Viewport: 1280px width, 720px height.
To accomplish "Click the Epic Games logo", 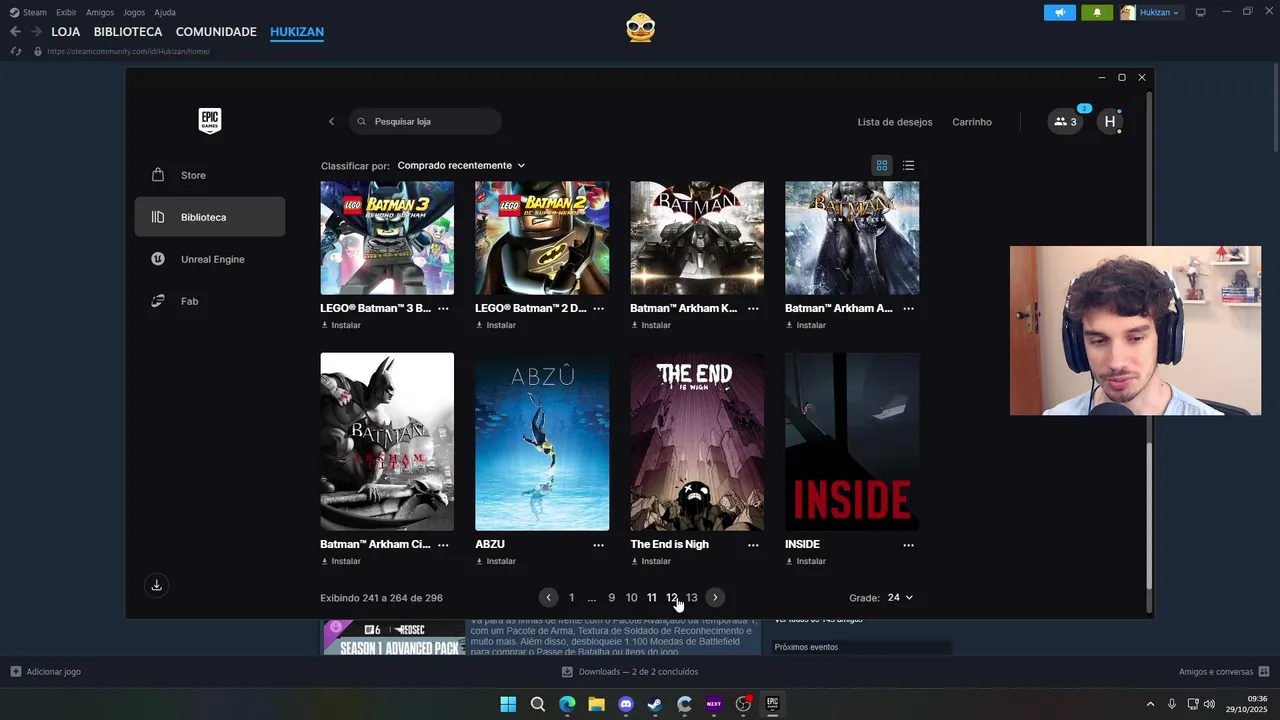I will pos(209,121).
